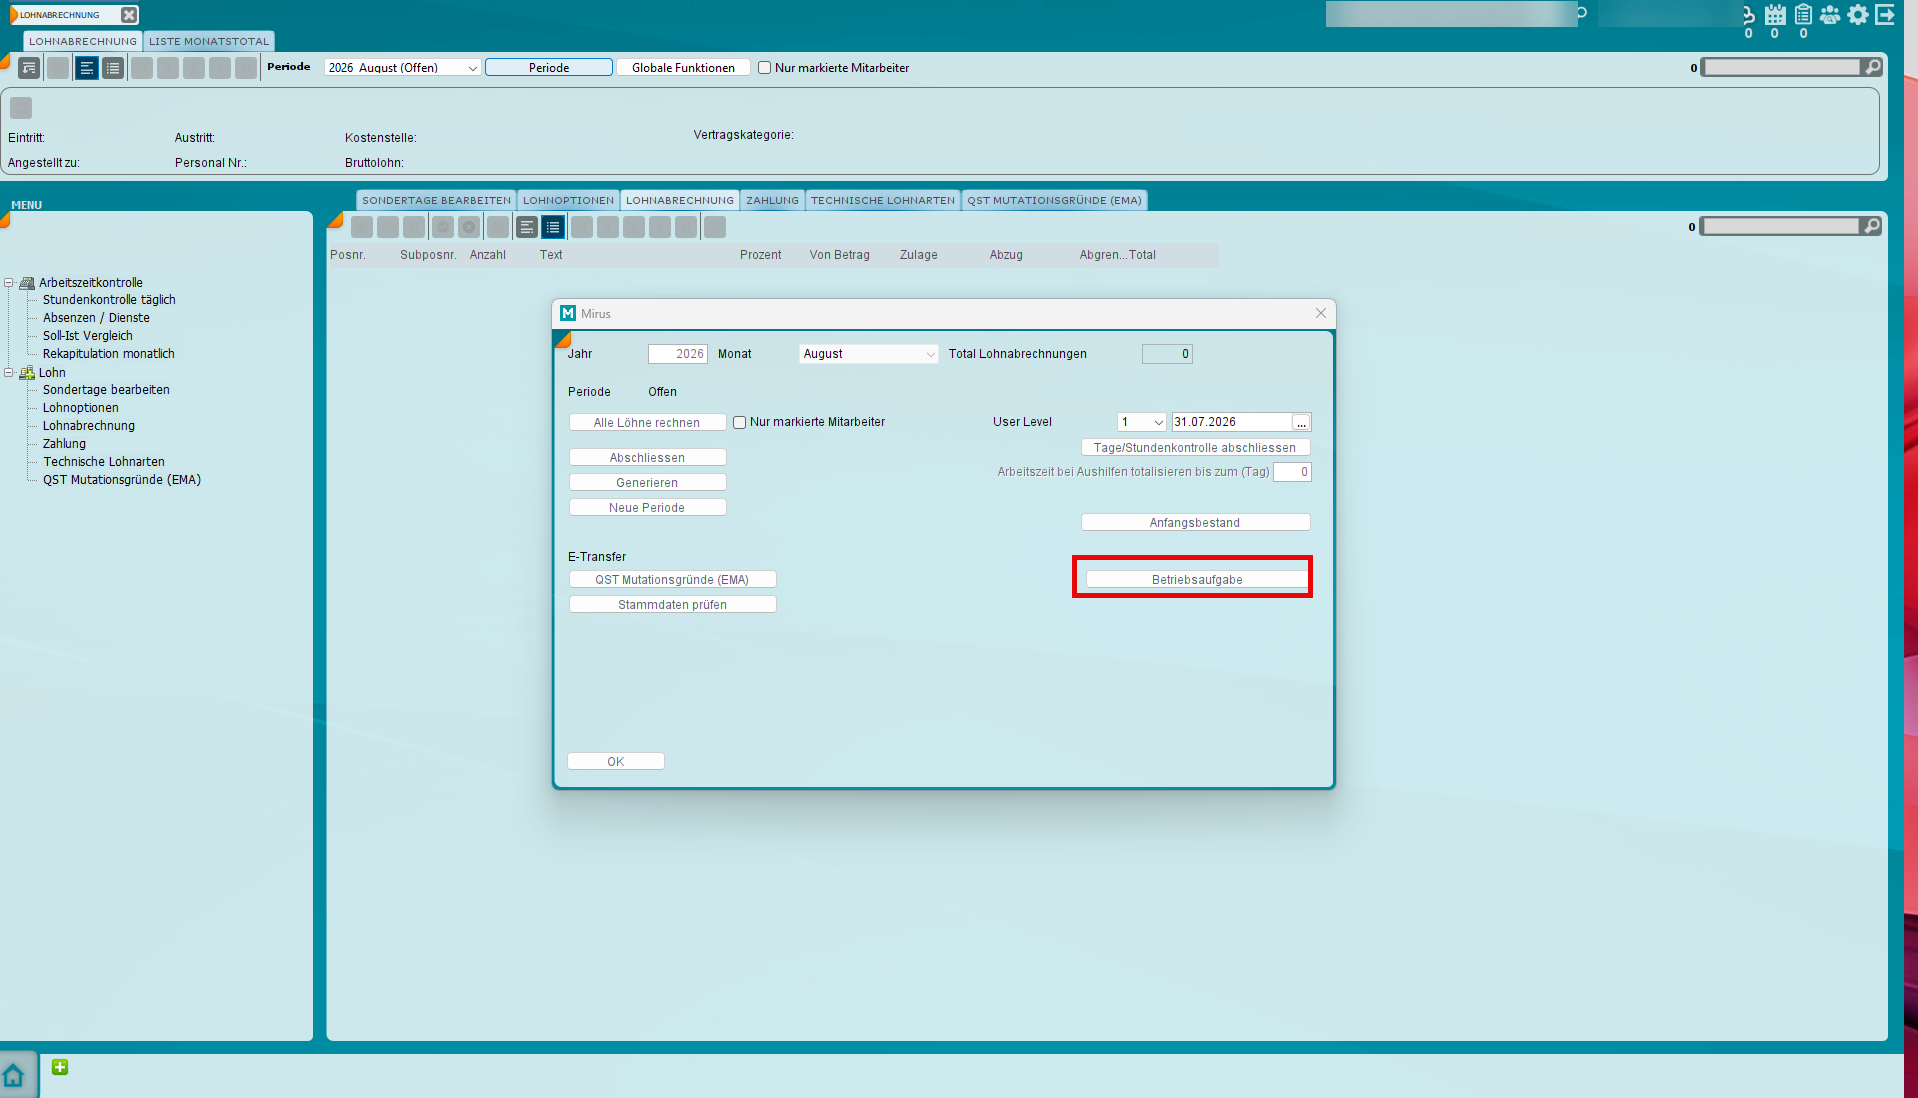The width and height of the screenshot is (1918, 1098).
Task: Log out using the exit arrow icon
Action: tap(1885, 15)
